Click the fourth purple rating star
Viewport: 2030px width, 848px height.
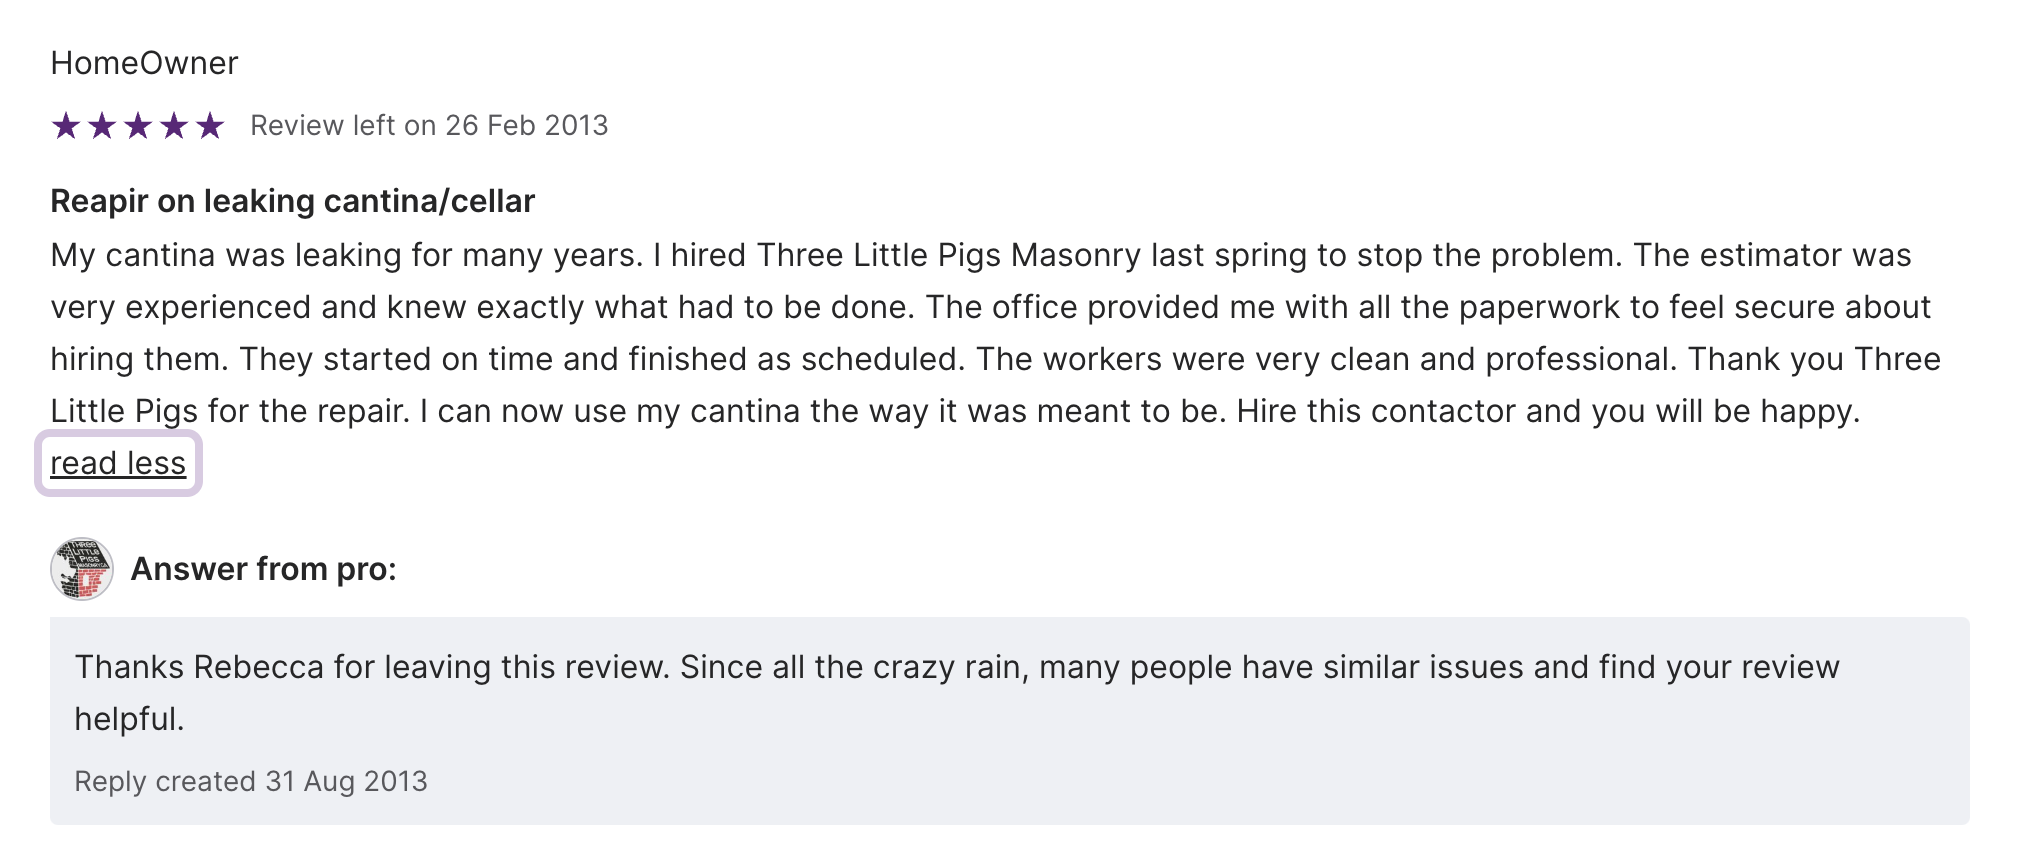174,126
